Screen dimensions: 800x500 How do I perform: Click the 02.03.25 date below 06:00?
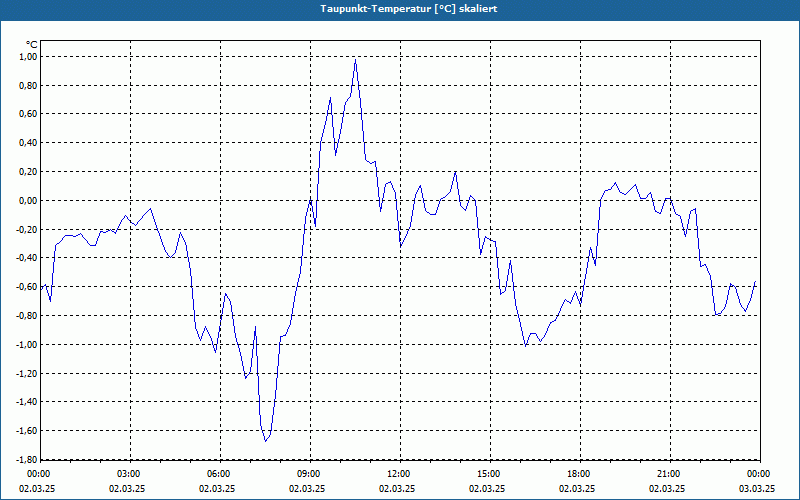click(x=217, y=488)
